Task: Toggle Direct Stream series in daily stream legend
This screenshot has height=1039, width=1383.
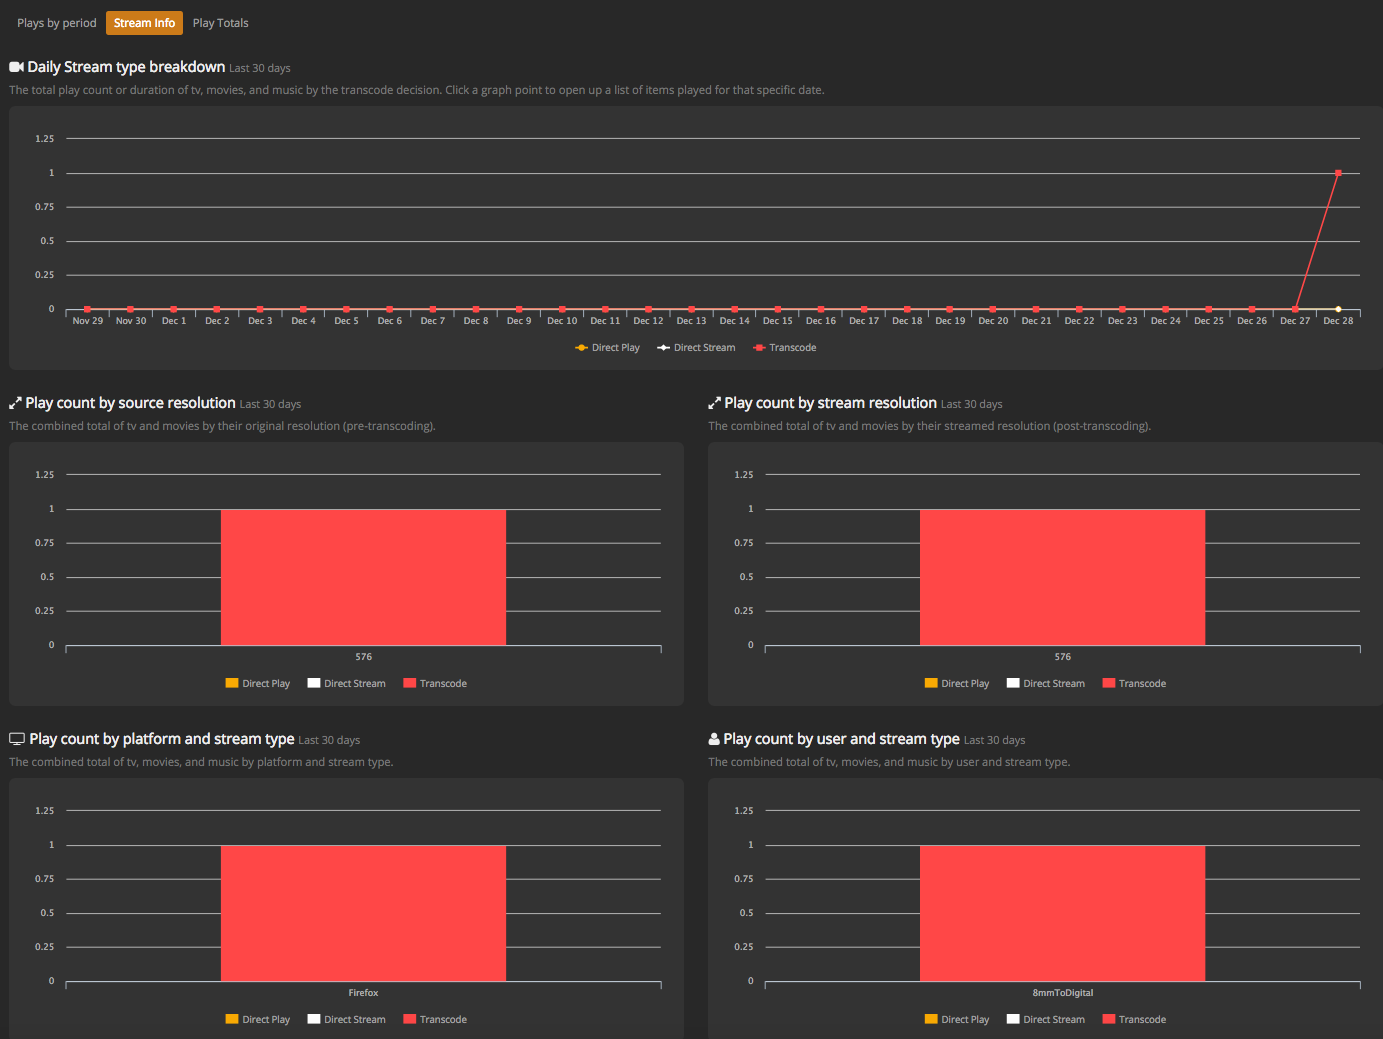Action: [x=696, y=348]
